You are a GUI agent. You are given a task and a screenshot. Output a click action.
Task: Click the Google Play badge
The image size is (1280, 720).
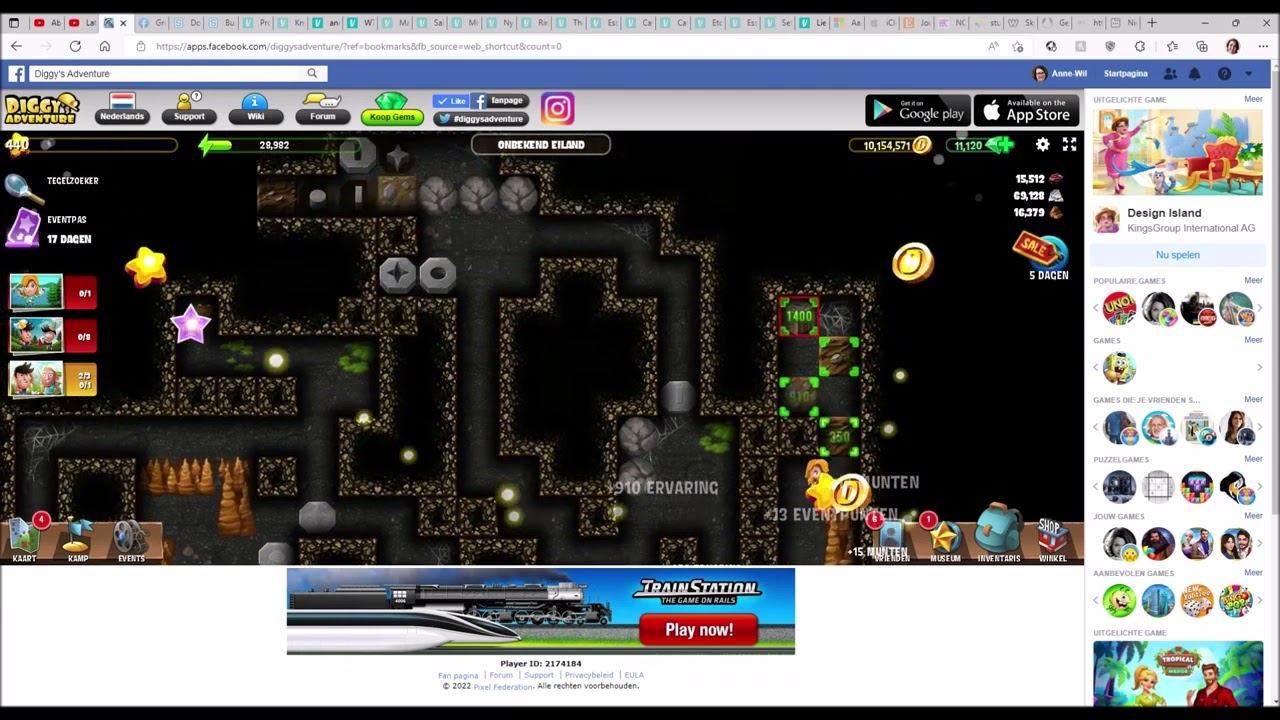pyautogui.click(x=917, y=110)
